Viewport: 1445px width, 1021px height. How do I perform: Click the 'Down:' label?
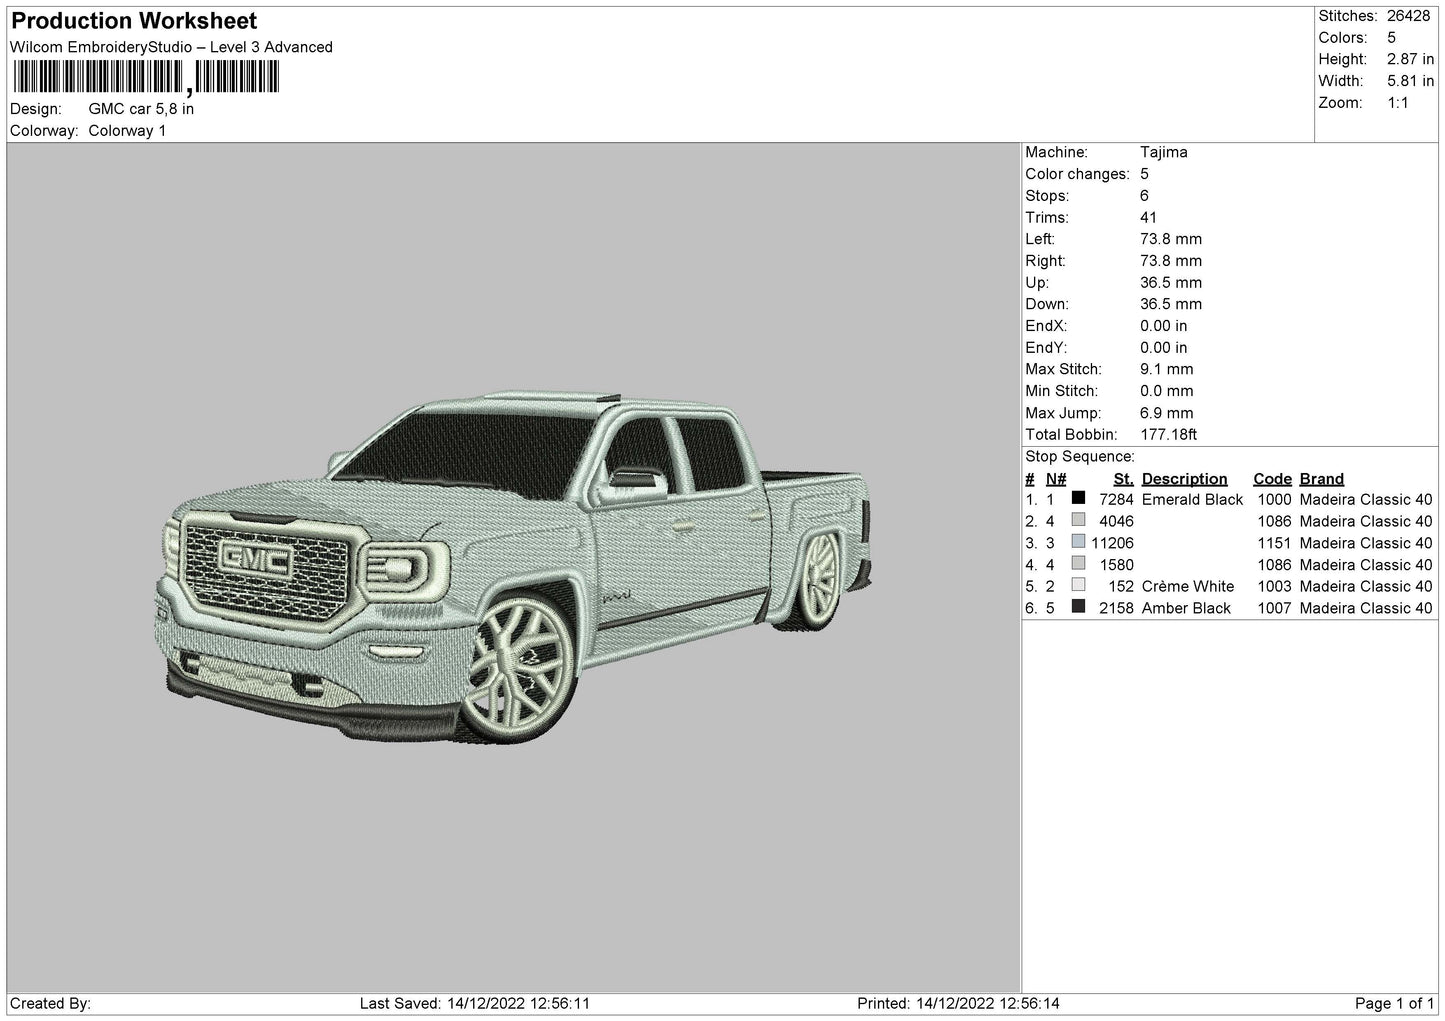pos(1047,304)
